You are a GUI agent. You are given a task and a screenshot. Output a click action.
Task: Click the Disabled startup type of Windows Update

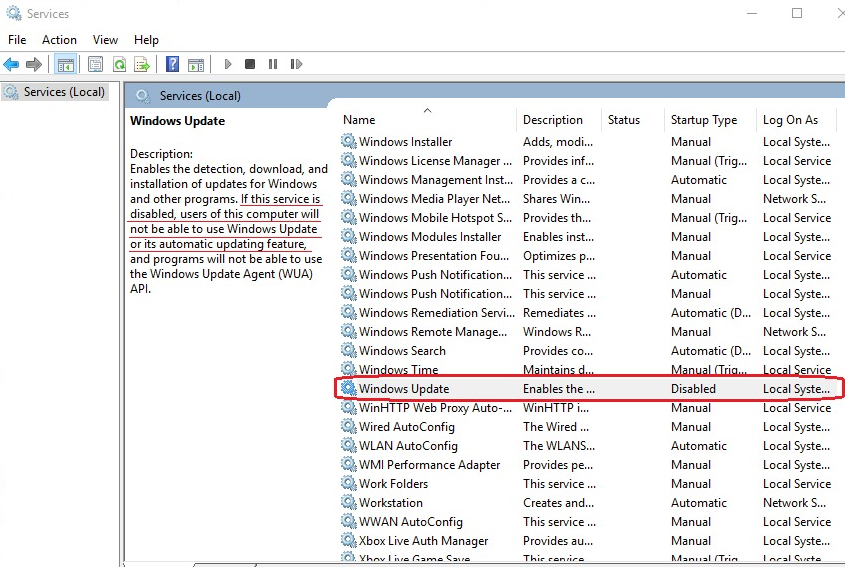click(693, 389)
